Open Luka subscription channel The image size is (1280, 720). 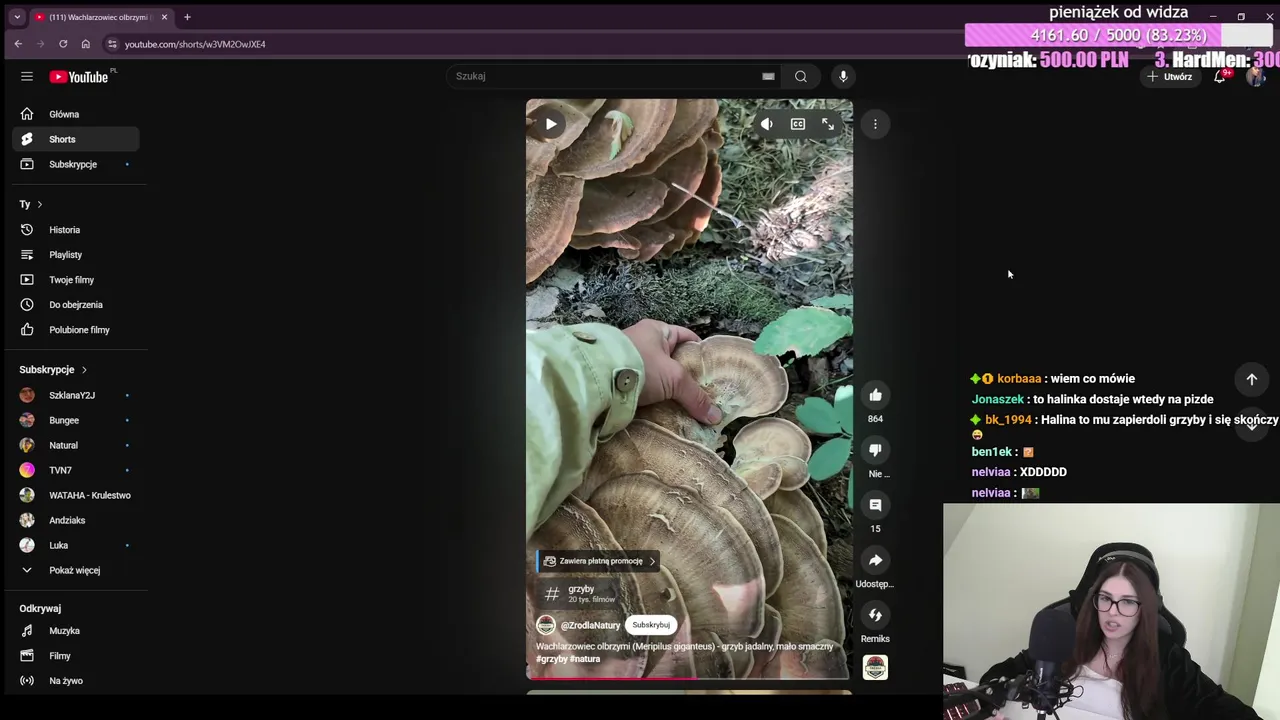[x=76, y=545]
